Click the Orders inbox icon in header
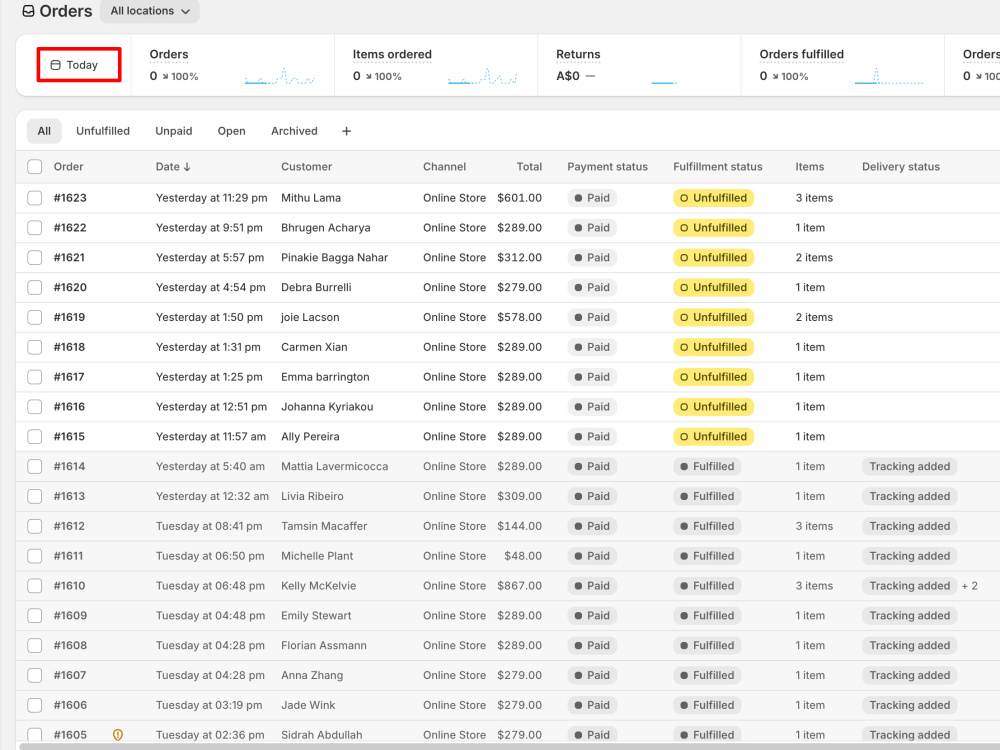The height and width of the screenshot is (750, 1000). 28,11
